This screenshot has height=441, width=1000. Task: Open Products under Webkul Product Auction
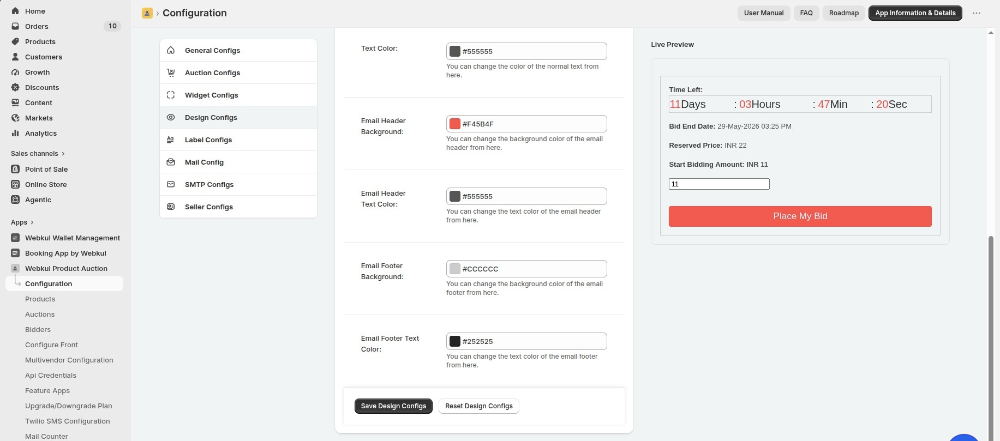40,299
